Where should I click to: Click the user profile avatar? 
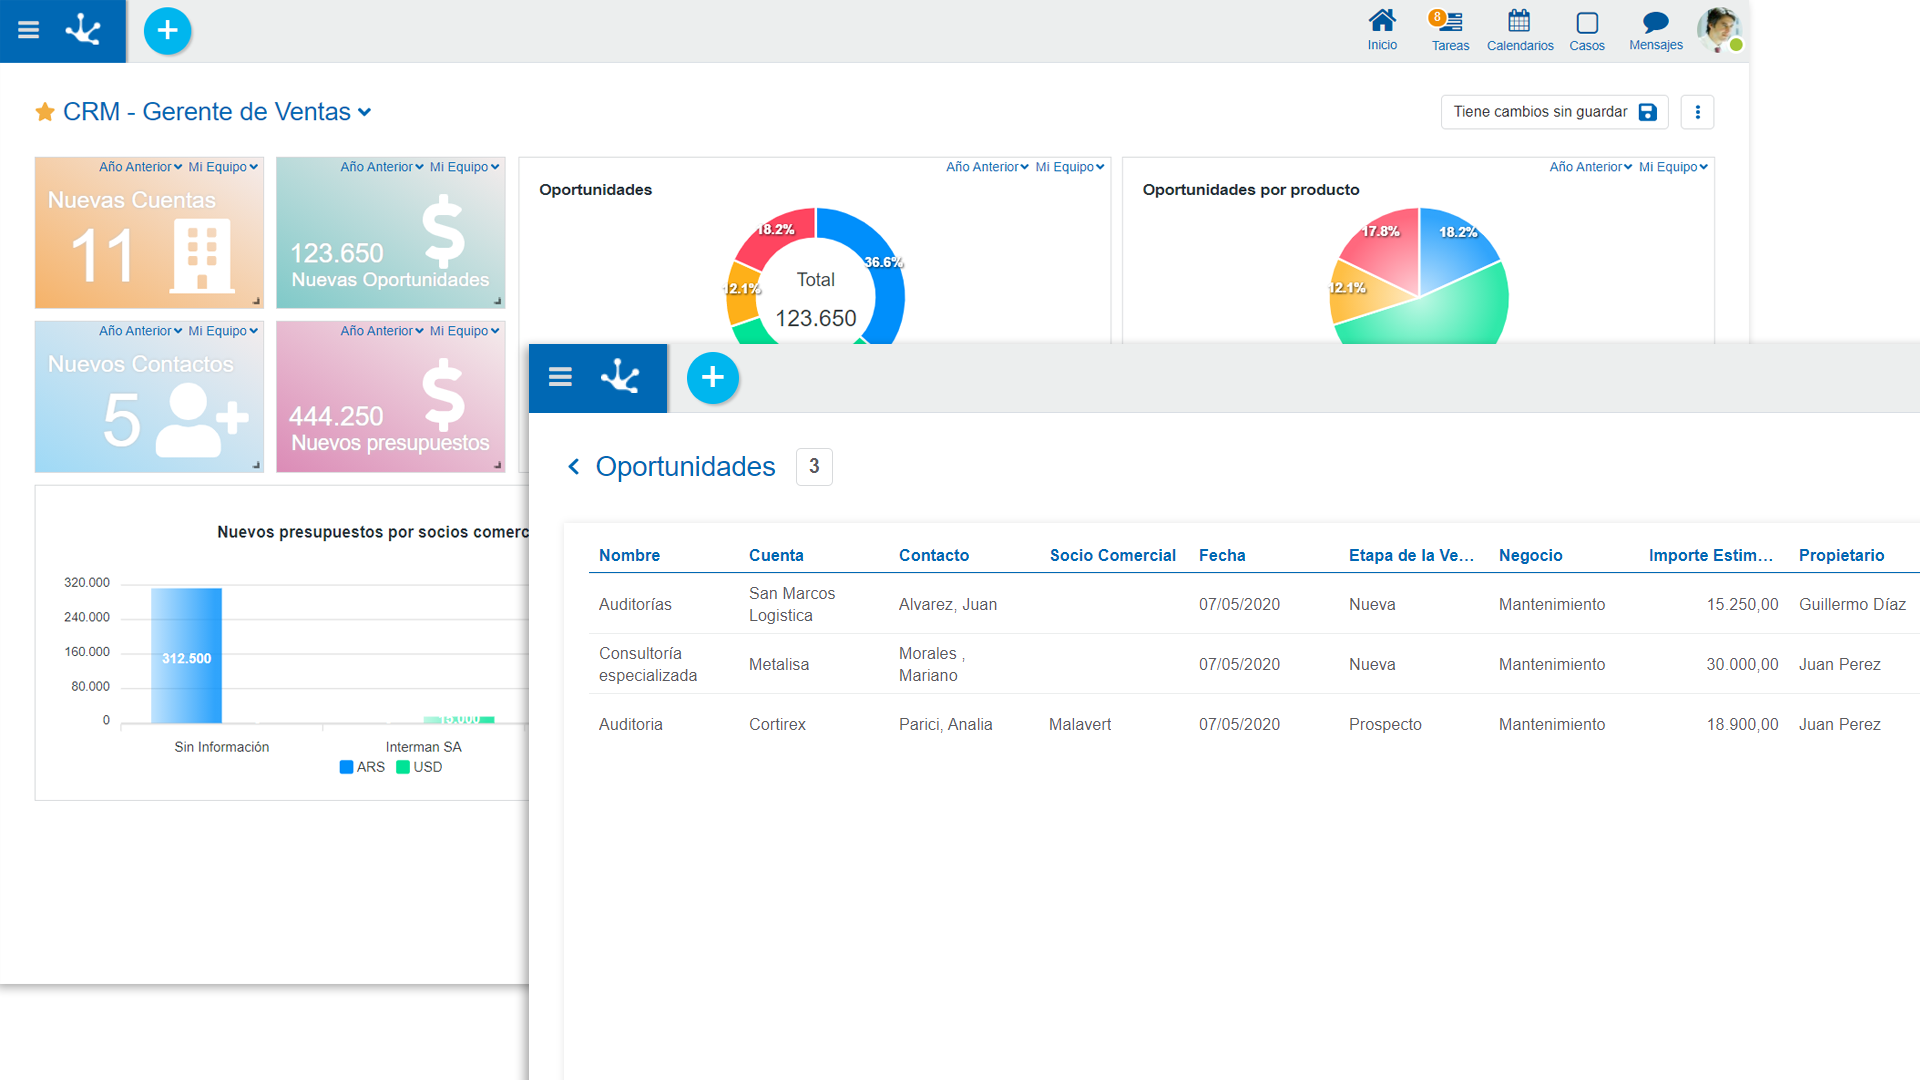[1719, 29]
